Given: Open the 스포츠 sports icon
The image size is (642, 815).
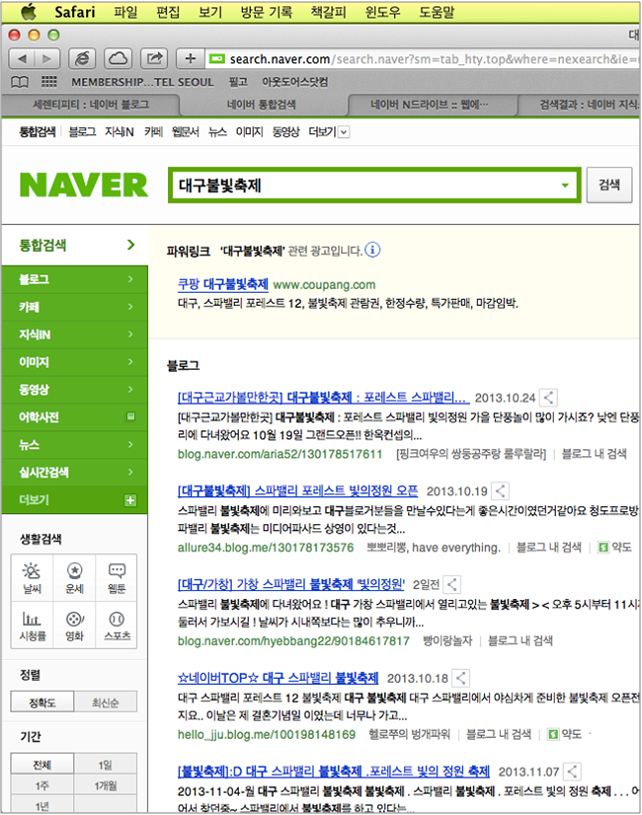Looking at the screenshot, I should pos(116,625).
